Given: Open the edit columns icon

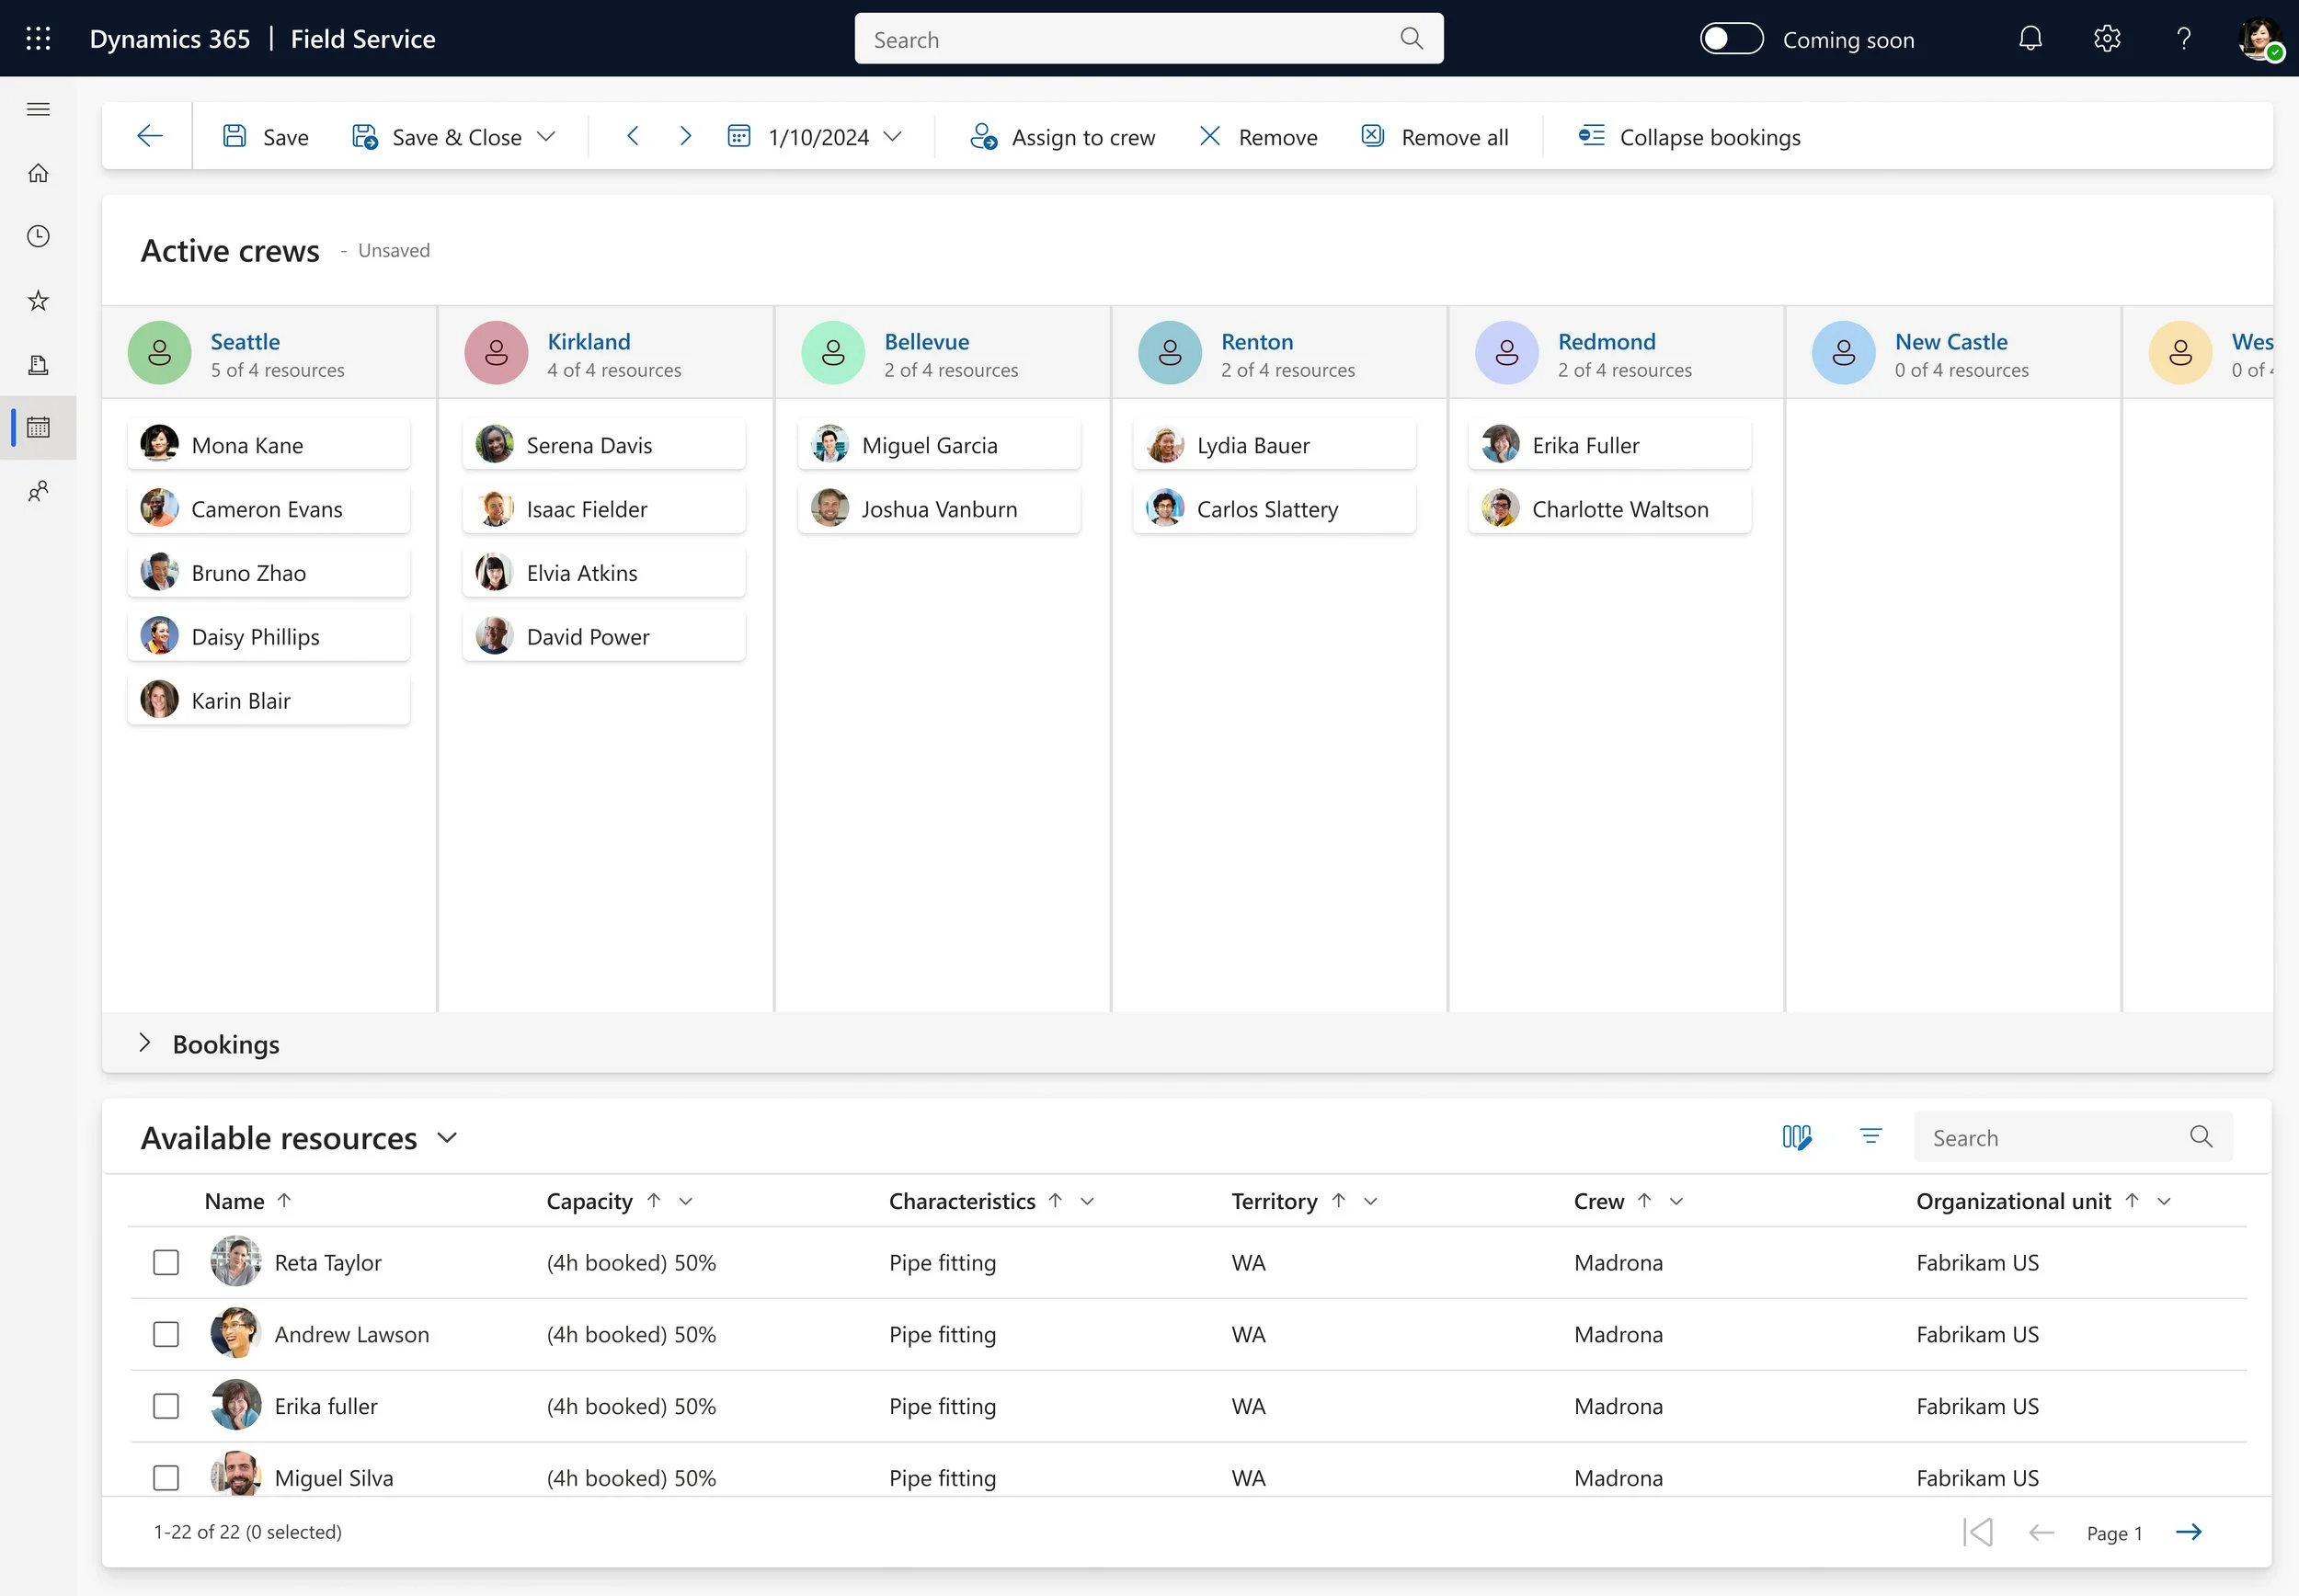Looking at the screenshot, I should click(x=1796, y=1137).
